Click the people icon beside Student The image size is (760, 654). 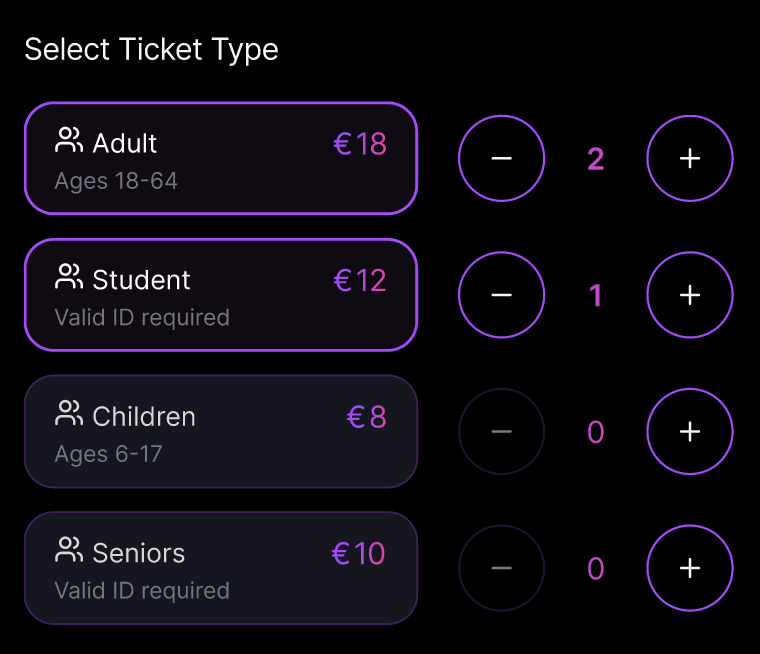click(x=69, y=277)
